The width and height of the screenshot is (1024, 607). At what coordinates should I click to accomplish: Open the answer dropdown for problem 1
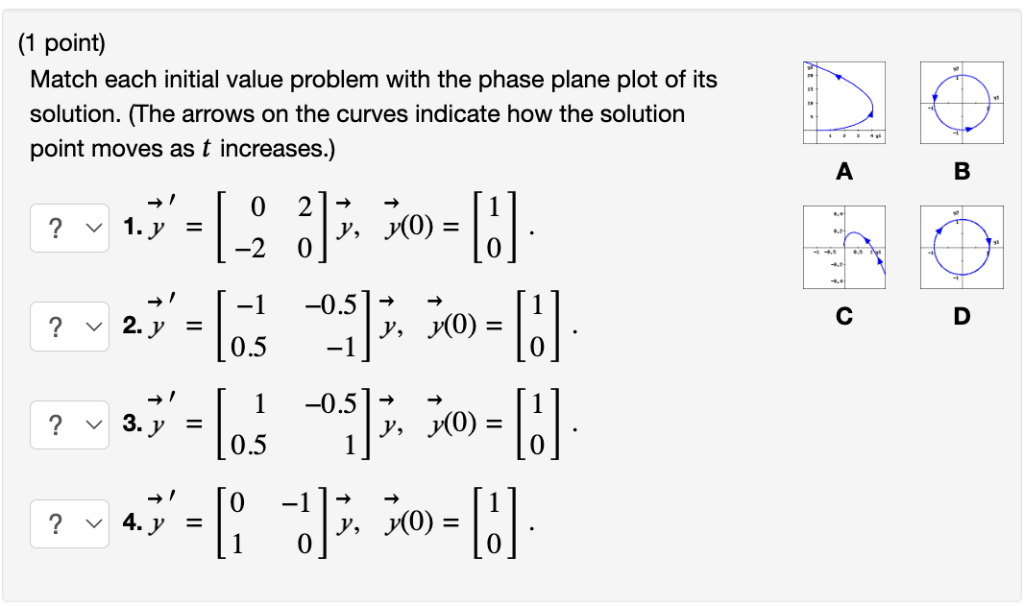pos(69,227)
